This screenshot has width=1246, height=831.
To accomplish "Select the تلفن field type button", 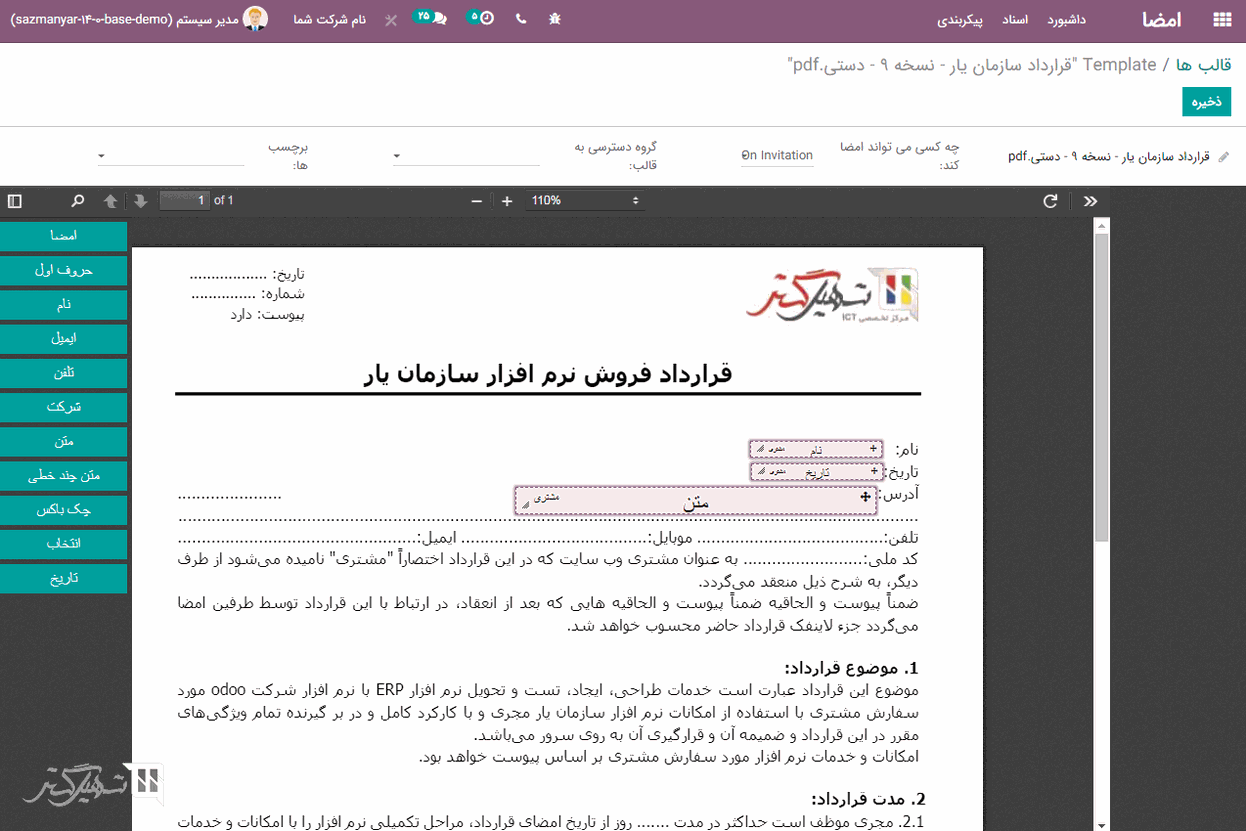I will (x=64, y=373).
